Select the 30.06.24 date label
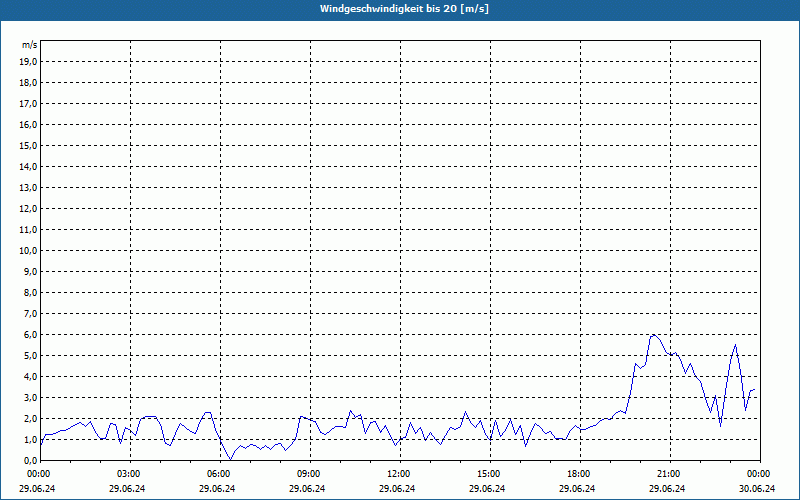 coord(757,488)
